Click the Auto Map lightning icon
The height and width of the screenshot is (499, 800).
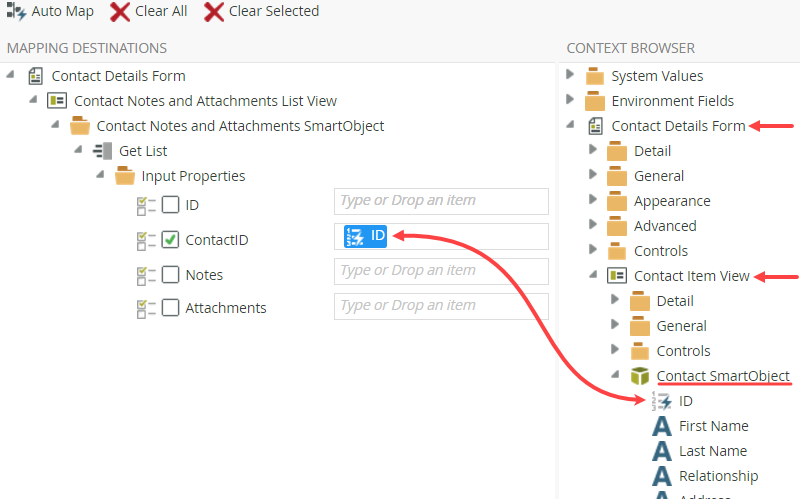[16, 12]
